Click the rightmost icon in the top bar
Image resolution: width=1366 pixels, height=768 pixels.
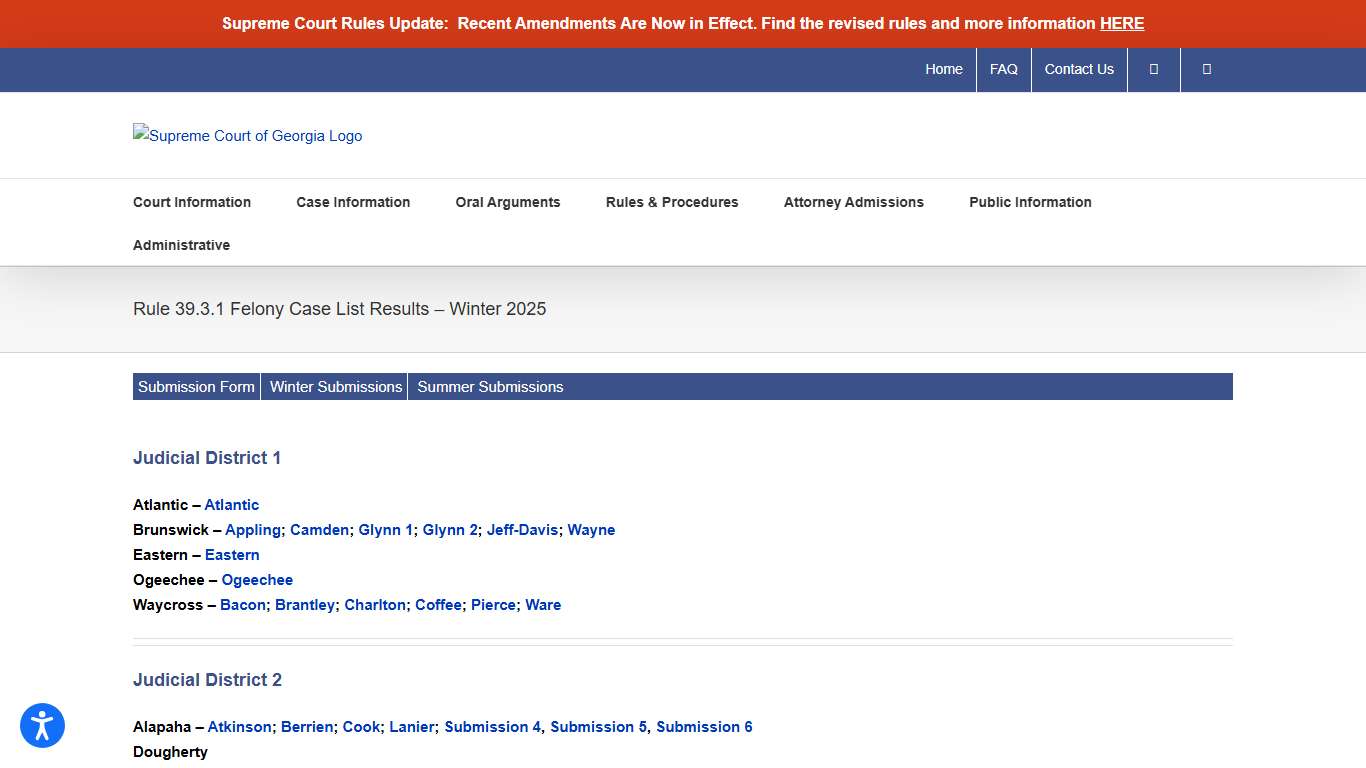pyautogui.click(x=1206, y=69)
